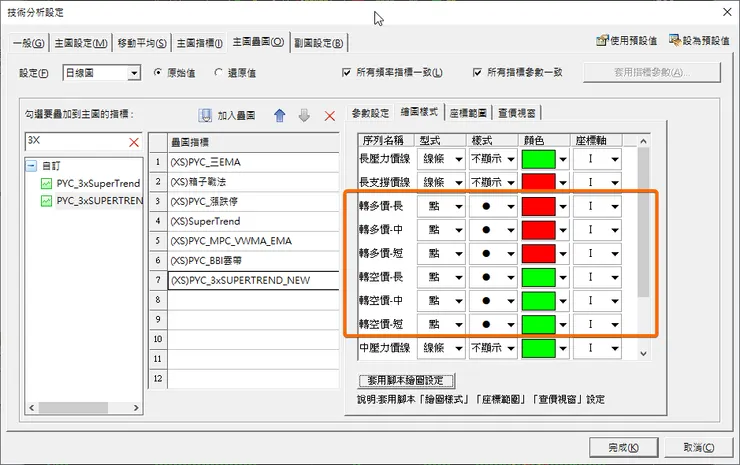
Task: Select 原始值 radio button
Action: (x=158, y=72)
